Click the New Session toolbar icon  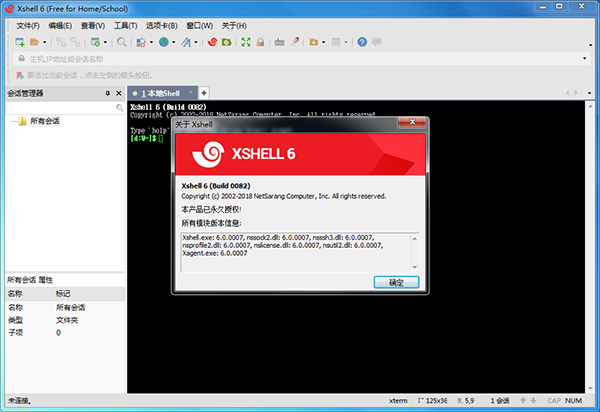pos(20,42)
